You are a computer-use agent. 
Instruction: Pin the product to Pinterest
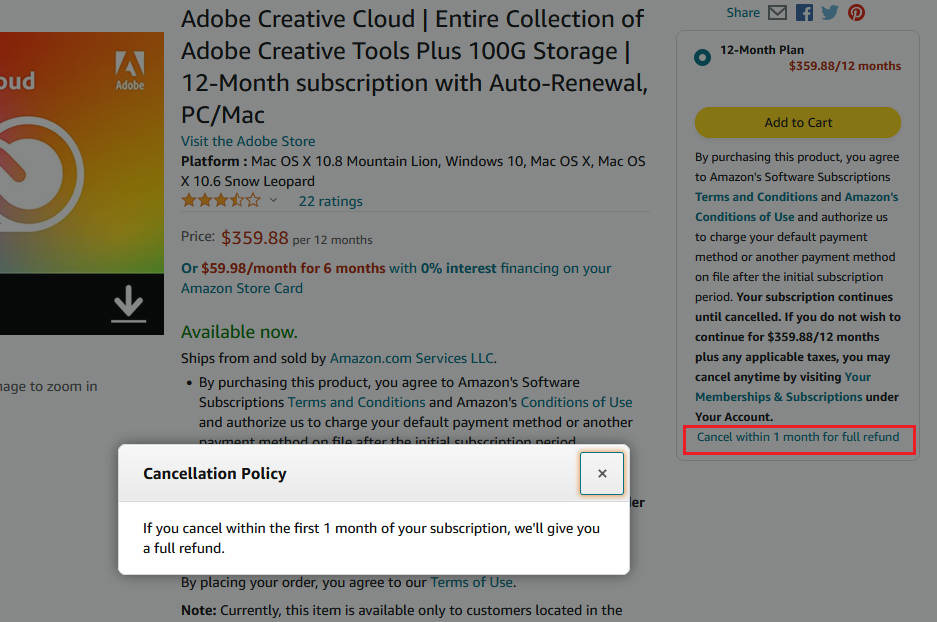[857, 12]
